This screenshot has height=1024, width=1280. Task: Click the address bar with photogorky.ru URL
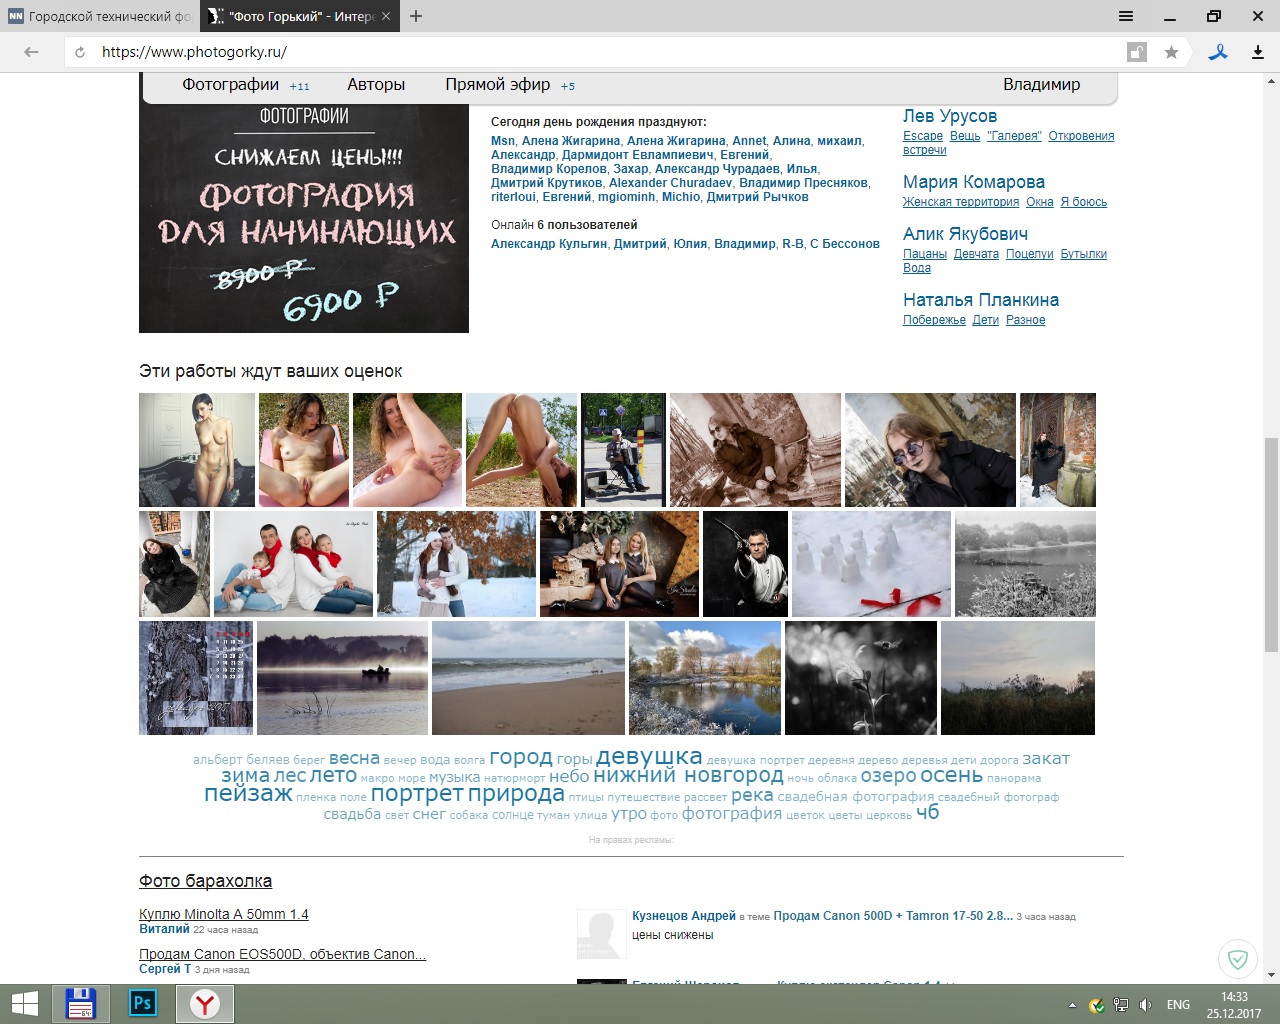coord(600,52)
